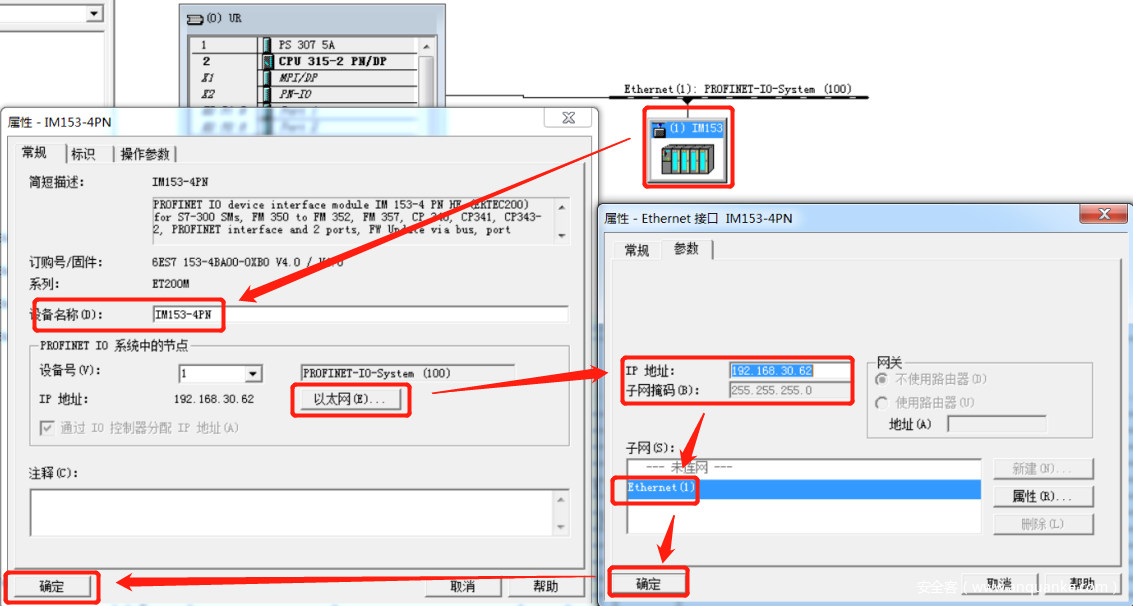
Task: Switch to the 操作参数 tab
Action: 145,154
